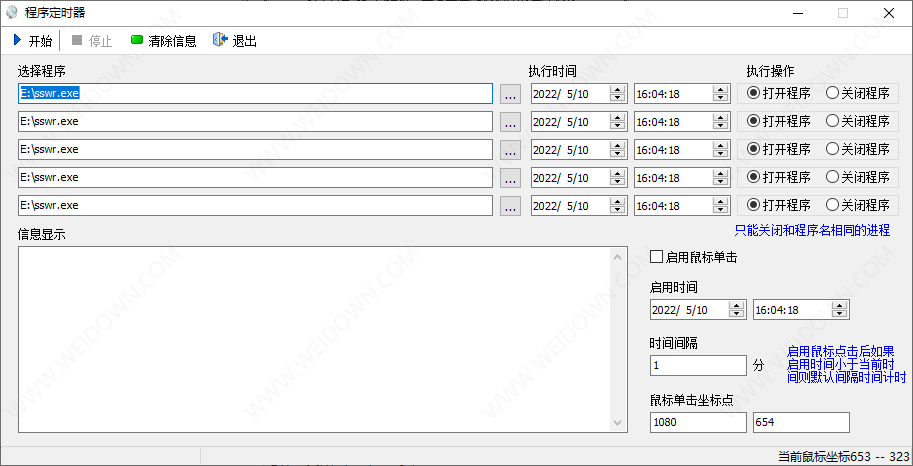Click the 程序定时器 title bar app icon
Screen dimensions: 913x466
click(x=12, y=13)
